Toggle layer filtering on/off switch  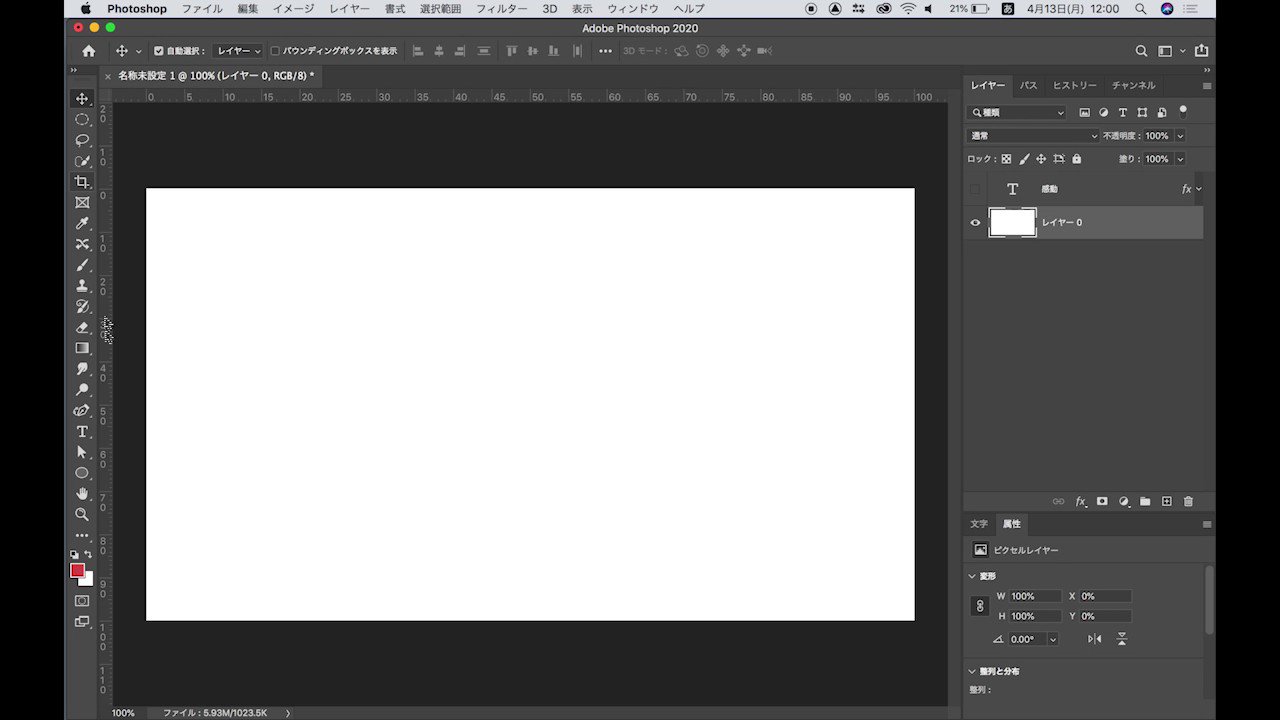click(1183, 112)
